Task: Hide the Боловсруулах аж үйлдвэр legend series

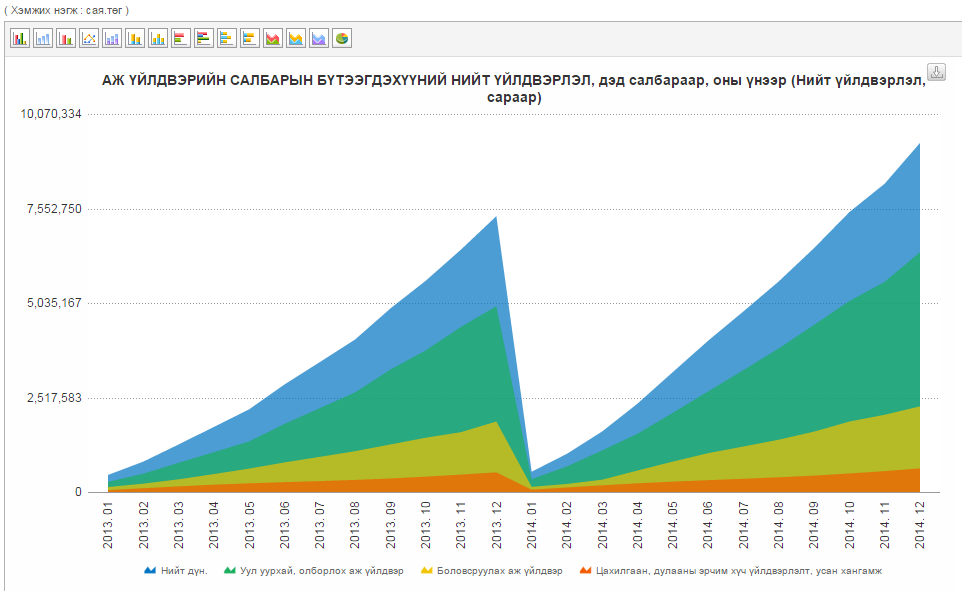Action: point(491,571)
